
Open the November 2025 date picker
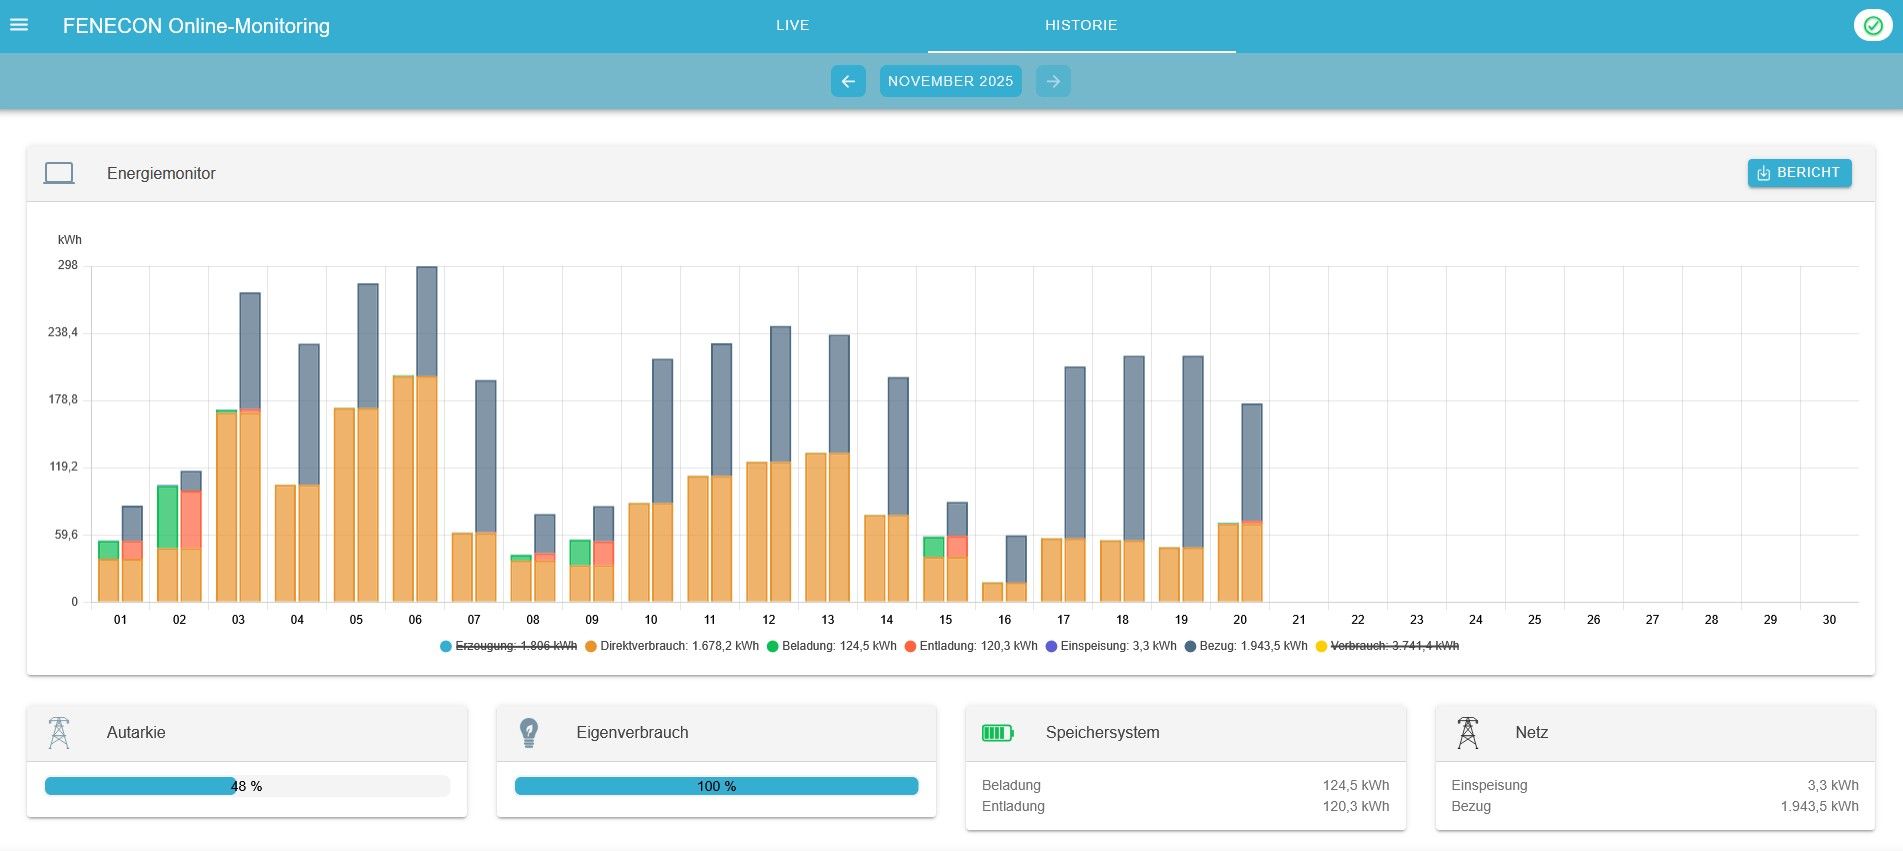(950, 81)
